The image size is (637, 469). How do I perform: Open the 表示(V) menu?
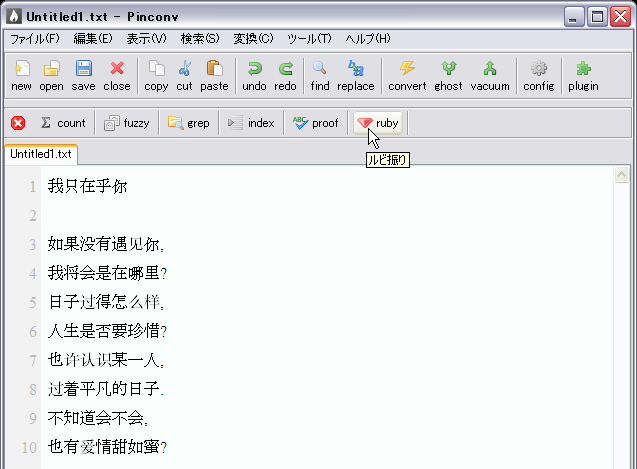[146, 39]
